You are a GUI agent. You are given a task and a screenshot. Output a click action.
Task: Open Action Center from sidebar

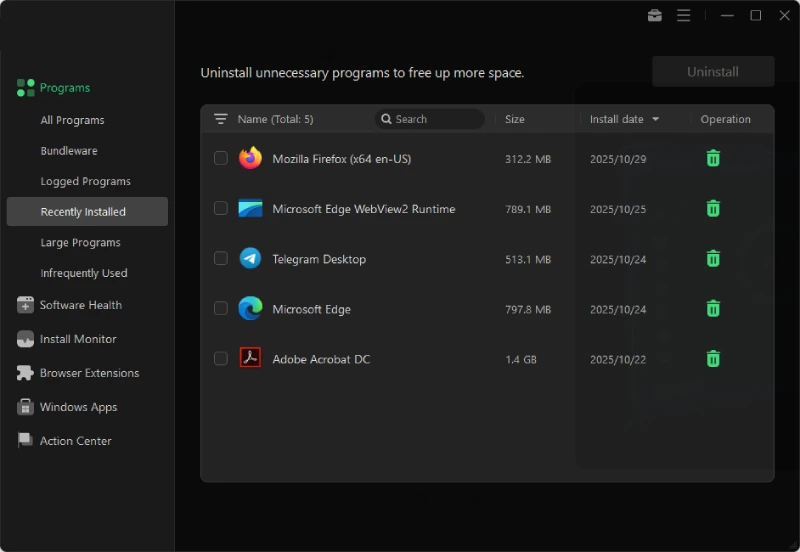75,441
